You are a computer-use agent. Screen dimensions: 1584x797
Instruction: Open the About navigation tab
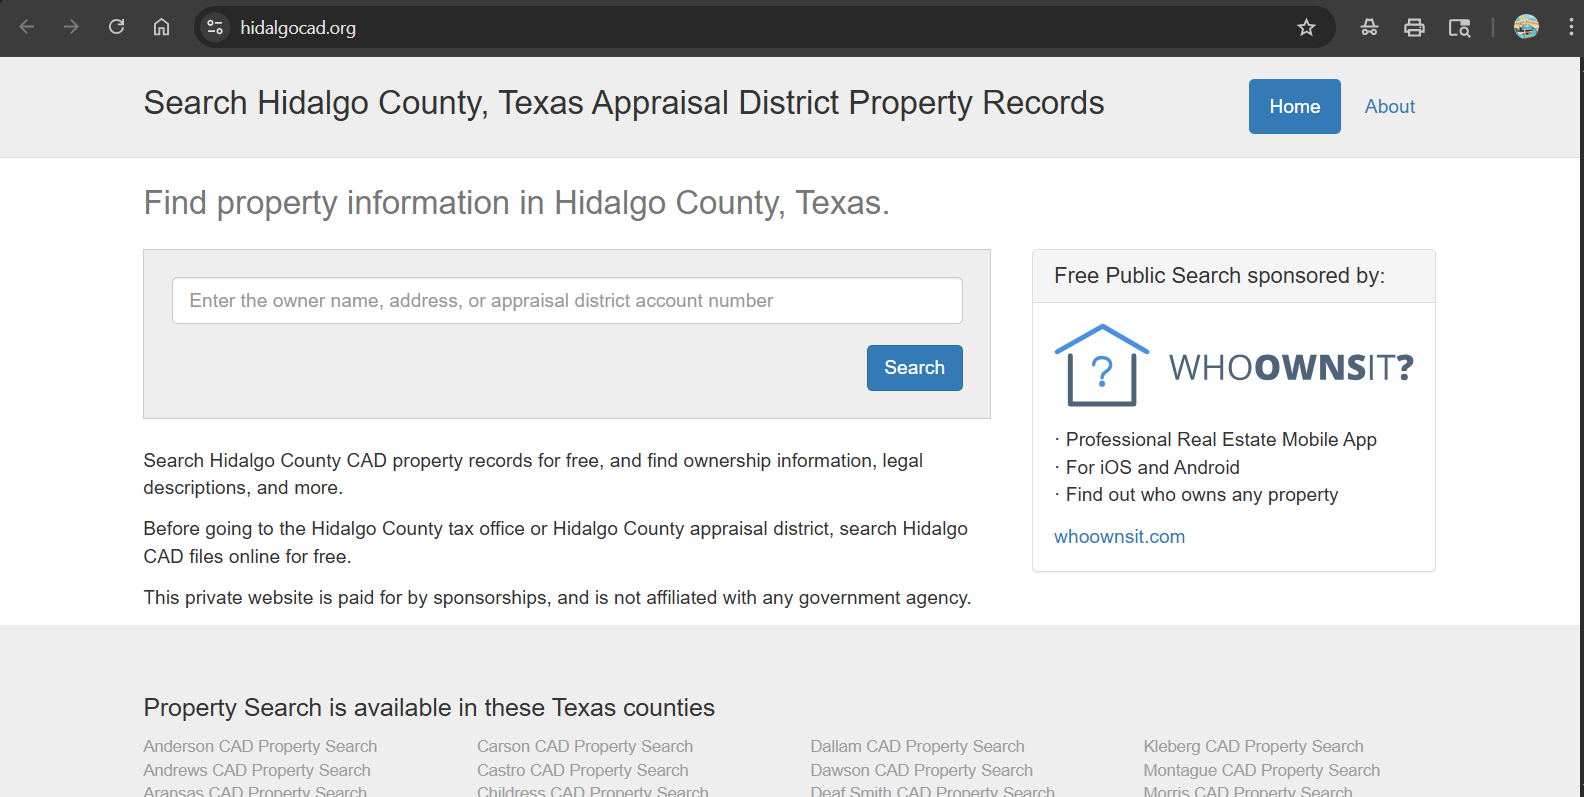(x=1389, y=106)
